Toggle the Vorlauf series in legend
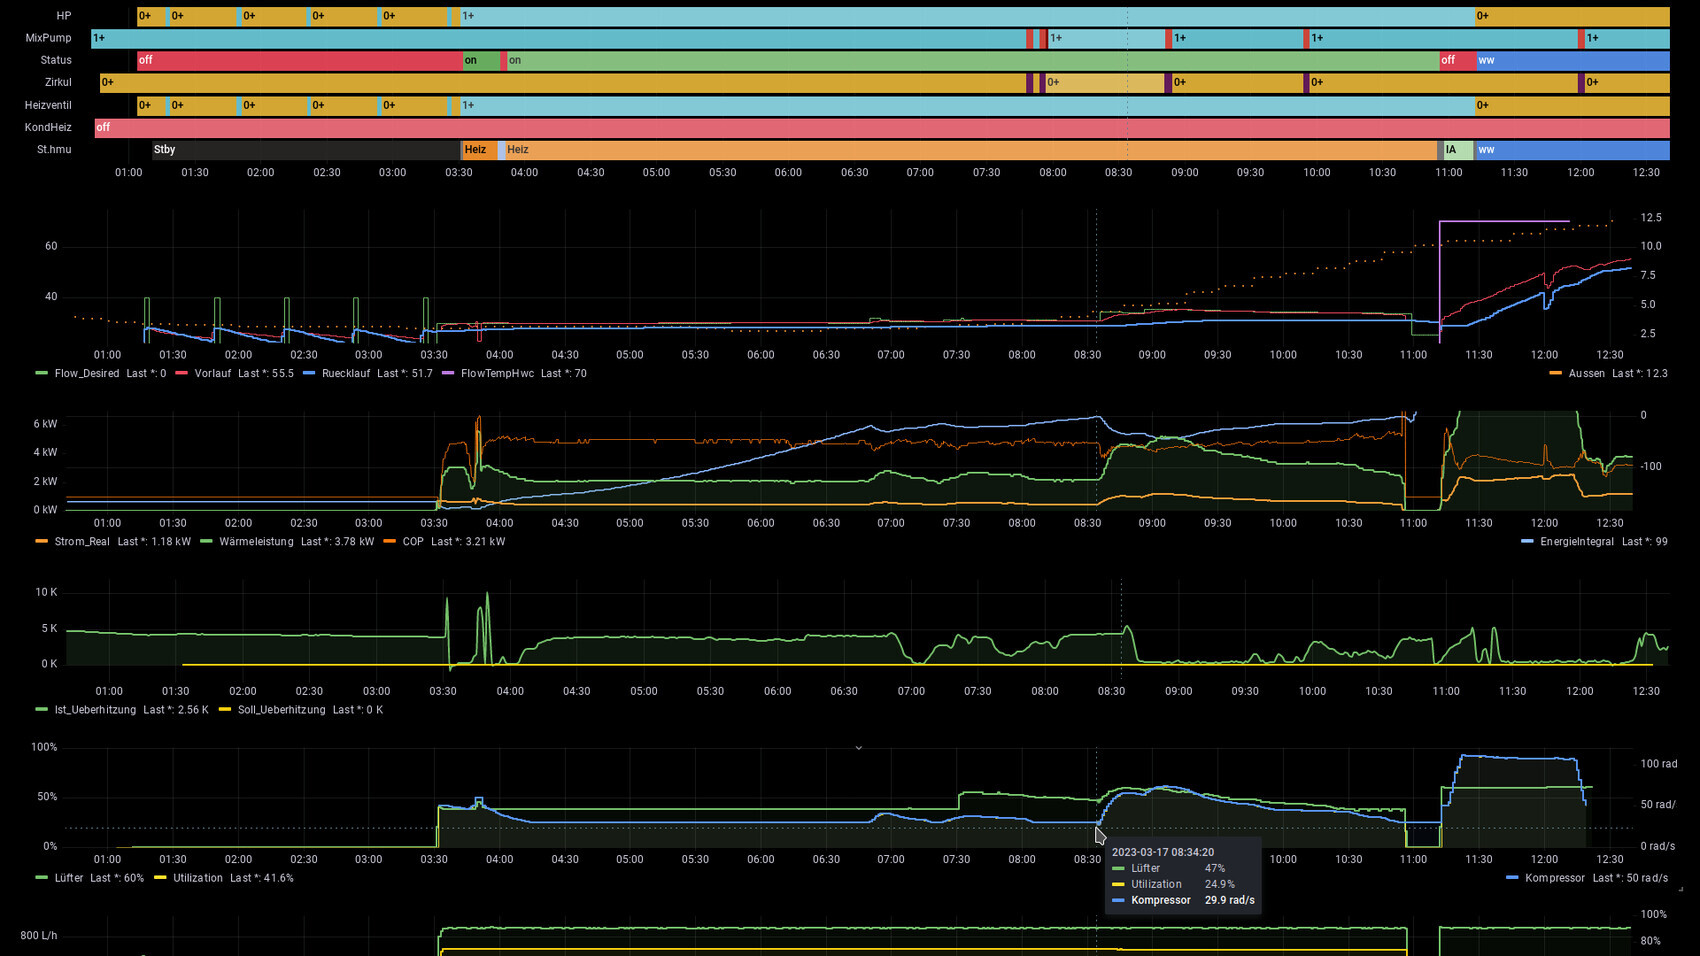 click(212, 374)
